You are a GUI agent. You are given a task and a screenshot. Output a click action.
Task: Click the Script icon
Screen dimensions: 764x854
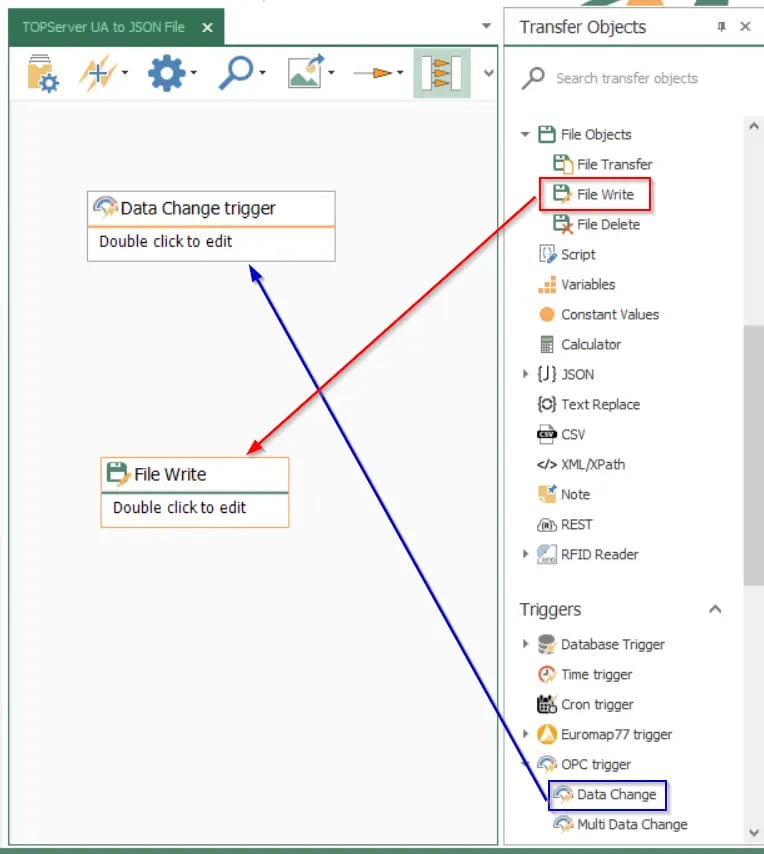pyautogui.click(x=547, y=254)
